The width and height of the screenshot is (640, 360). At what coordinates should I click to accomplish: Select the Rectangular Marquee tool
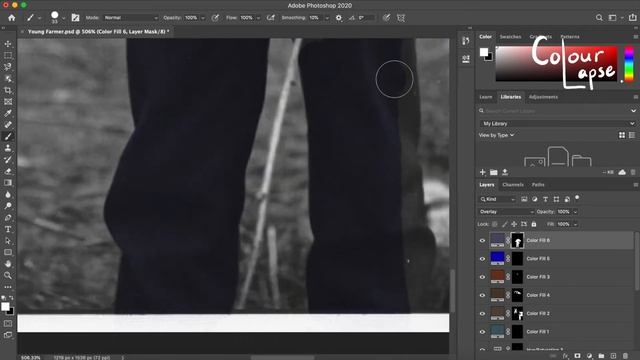click(8, 55)
